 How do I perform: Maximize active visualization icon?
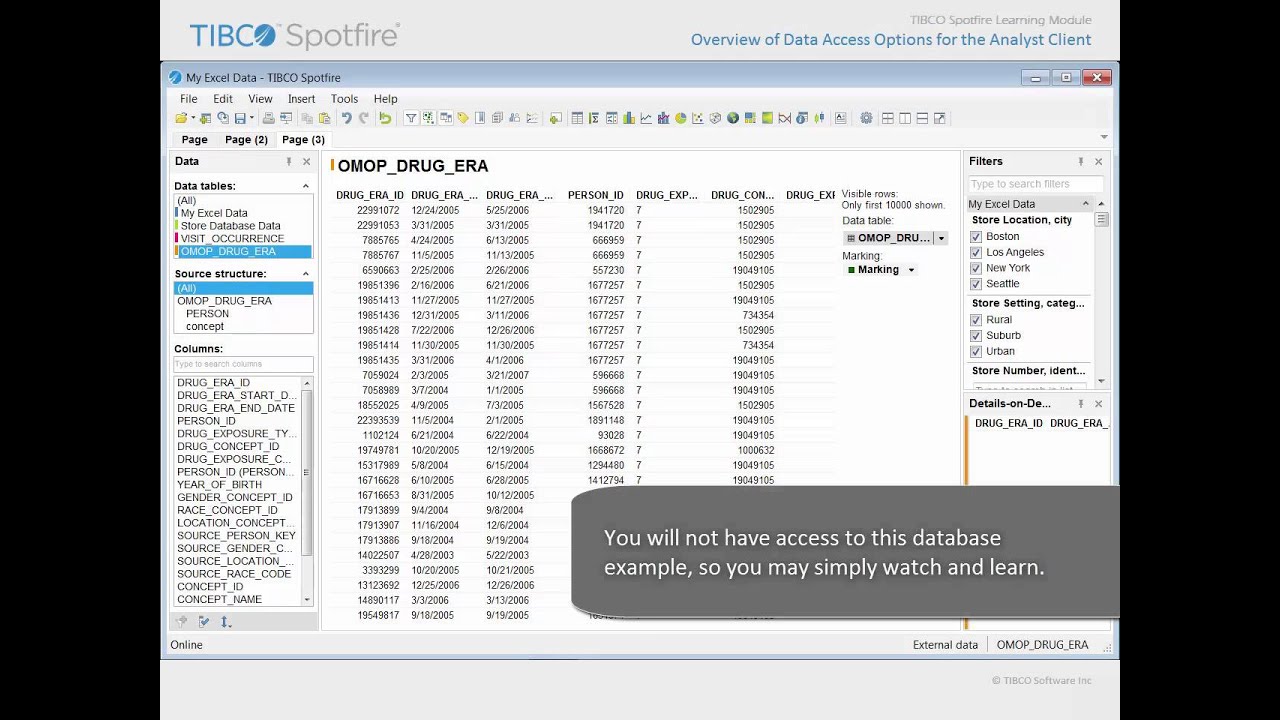939,118
